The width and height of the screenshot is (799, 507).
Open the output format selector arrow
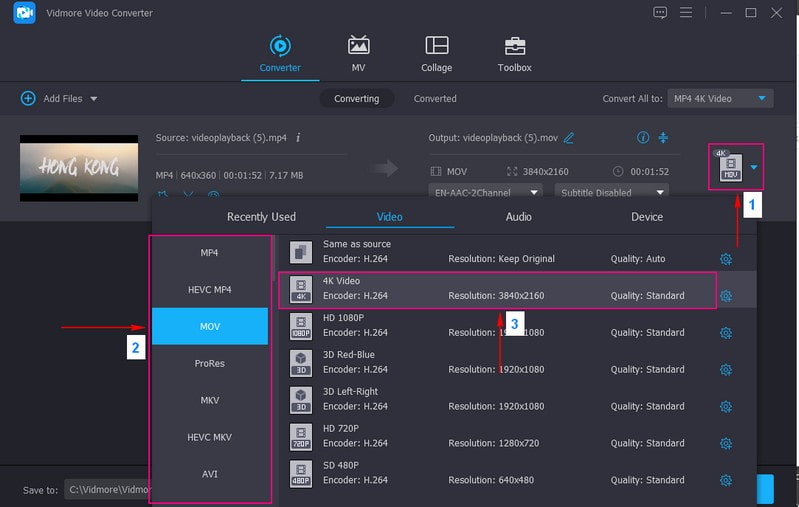754,168
